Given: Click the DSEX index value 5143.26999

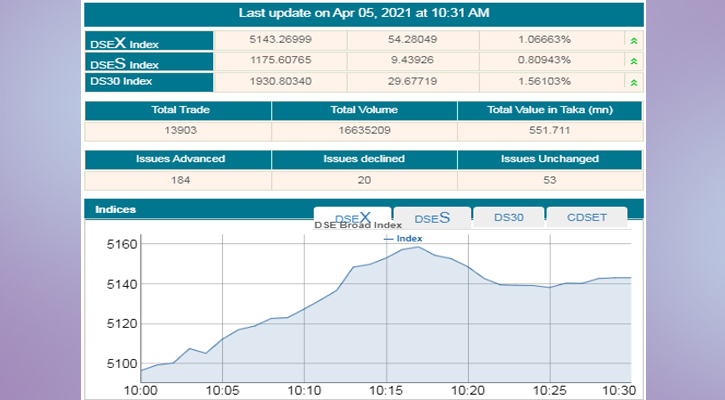Looking at the screenshot, I should pos(281,41).
